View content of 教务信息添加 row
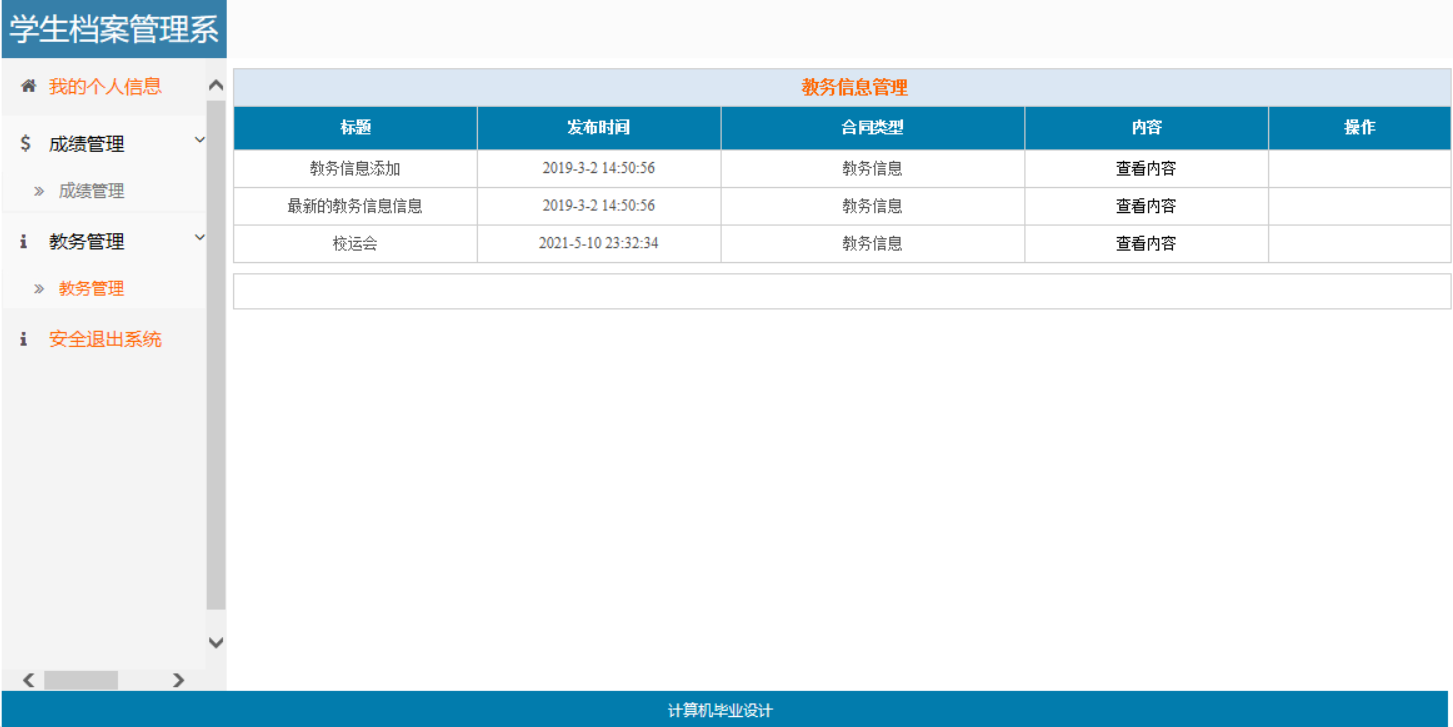The height and width of the screenshot is (727, 1453). coord(1146,169)
